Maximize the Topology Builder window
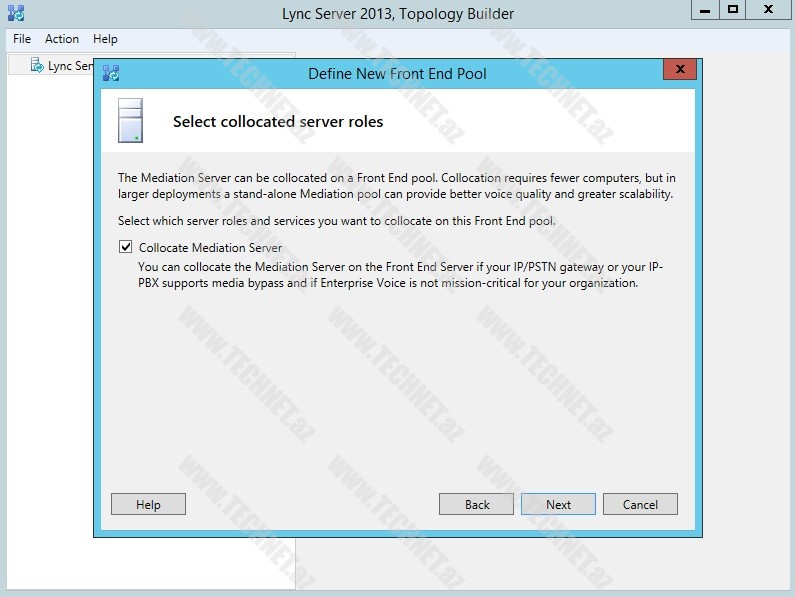The height and width of the screenshot is (597, 795). pos(733,9)
